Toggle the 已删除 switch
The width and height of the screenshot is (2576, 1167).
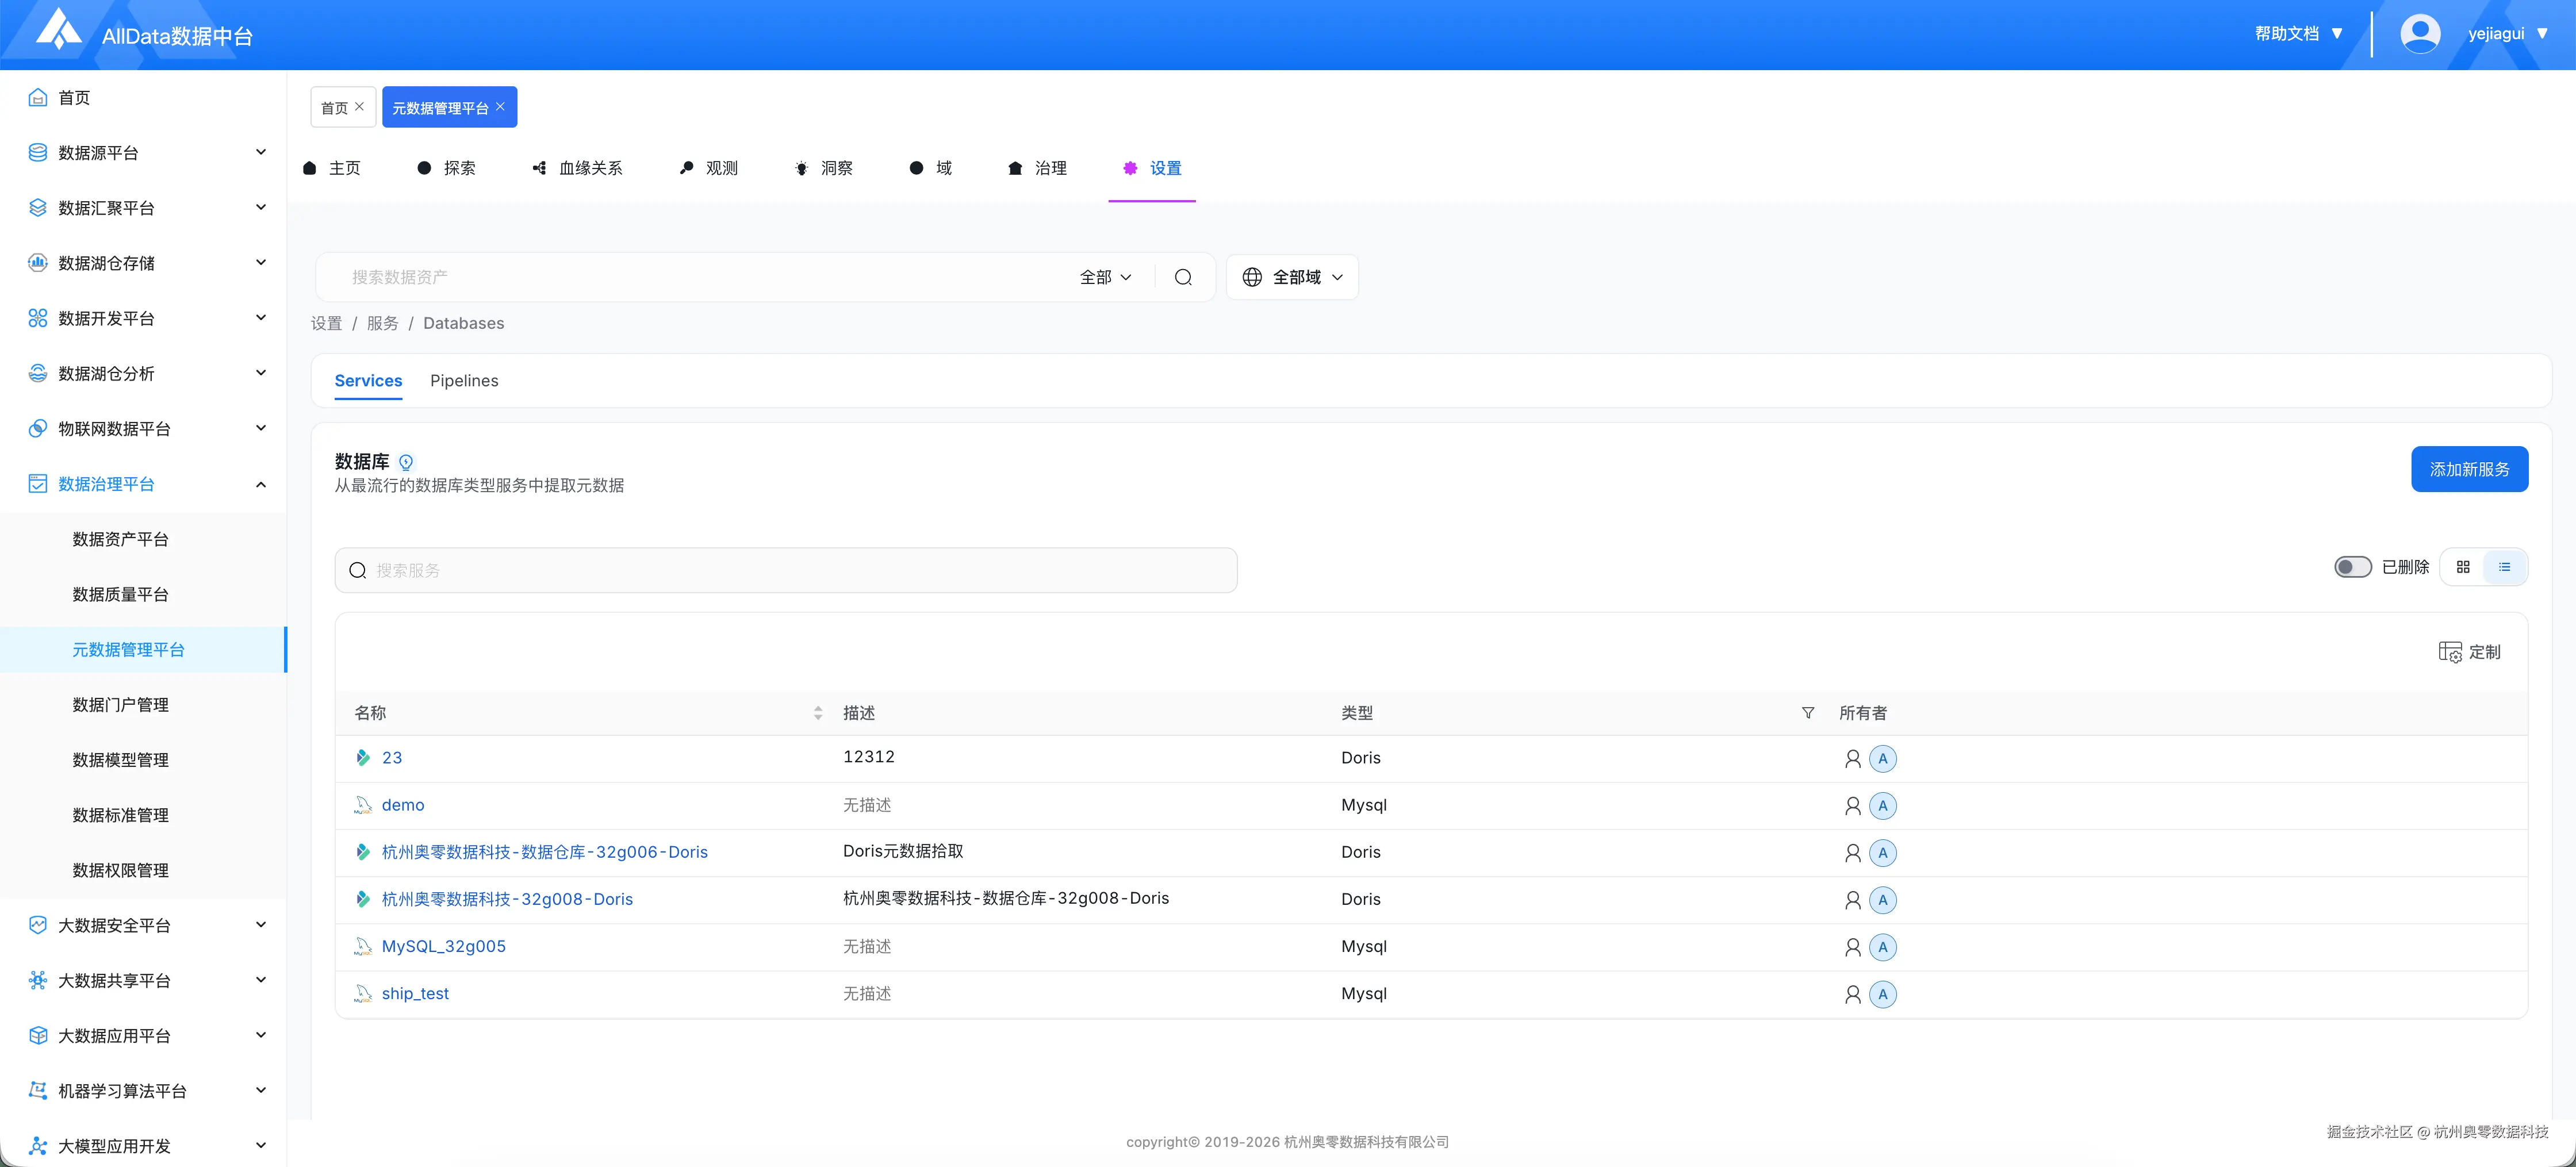click(2353, 567)
